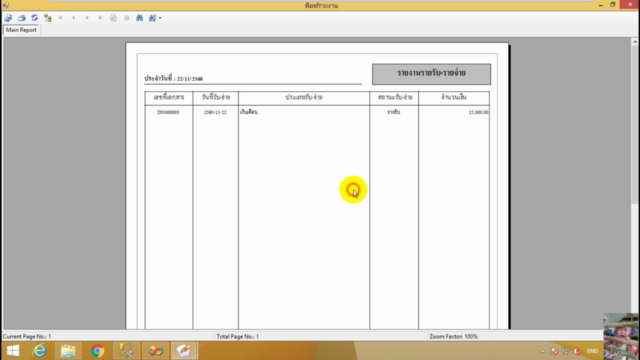Image resolution: width=640 pixels, height=360 pixels.
Task: Click the volume speaker tray icon
Action: (x=577, y=351)
